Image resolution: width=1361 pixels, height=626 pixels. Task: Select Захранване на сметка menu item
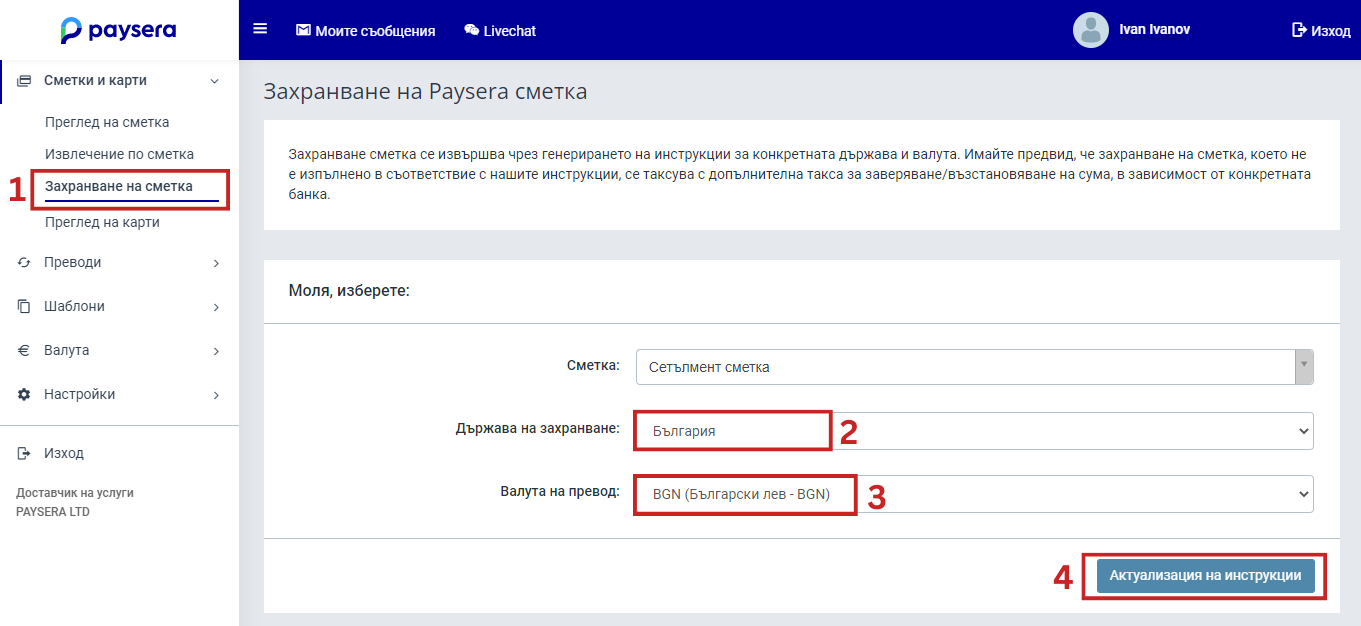pos(119,187)
